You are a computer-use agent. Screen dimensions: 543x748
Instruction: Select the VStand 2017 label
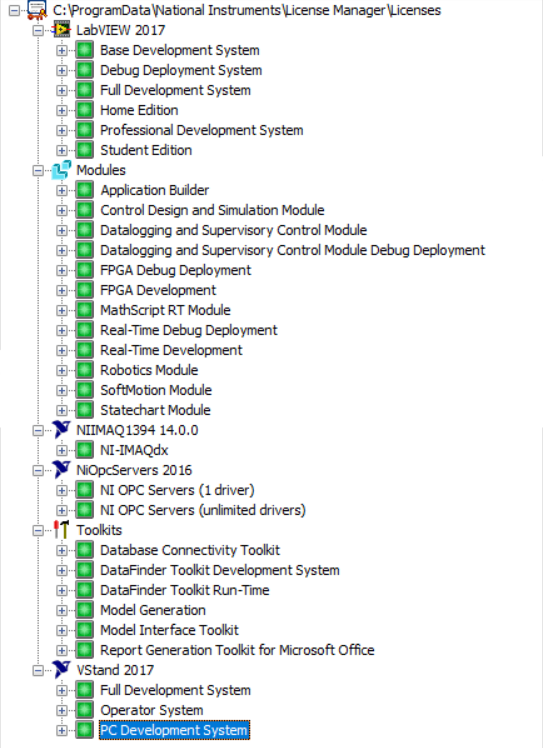[x=115, y=670]
